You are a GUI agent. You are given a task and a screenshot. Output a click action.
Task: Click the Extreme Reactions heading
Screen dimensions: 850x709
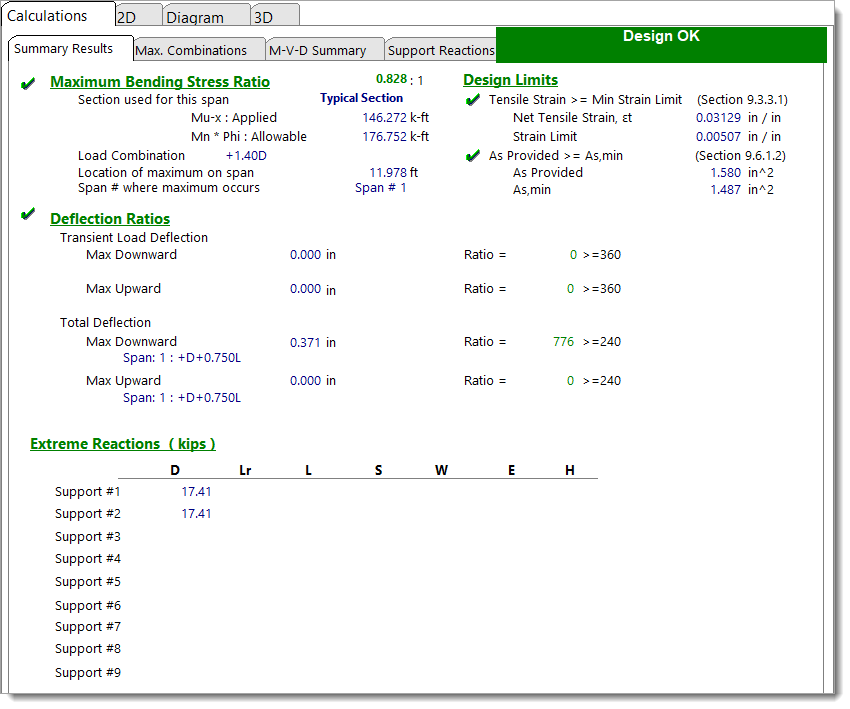[x=123, y=444]
